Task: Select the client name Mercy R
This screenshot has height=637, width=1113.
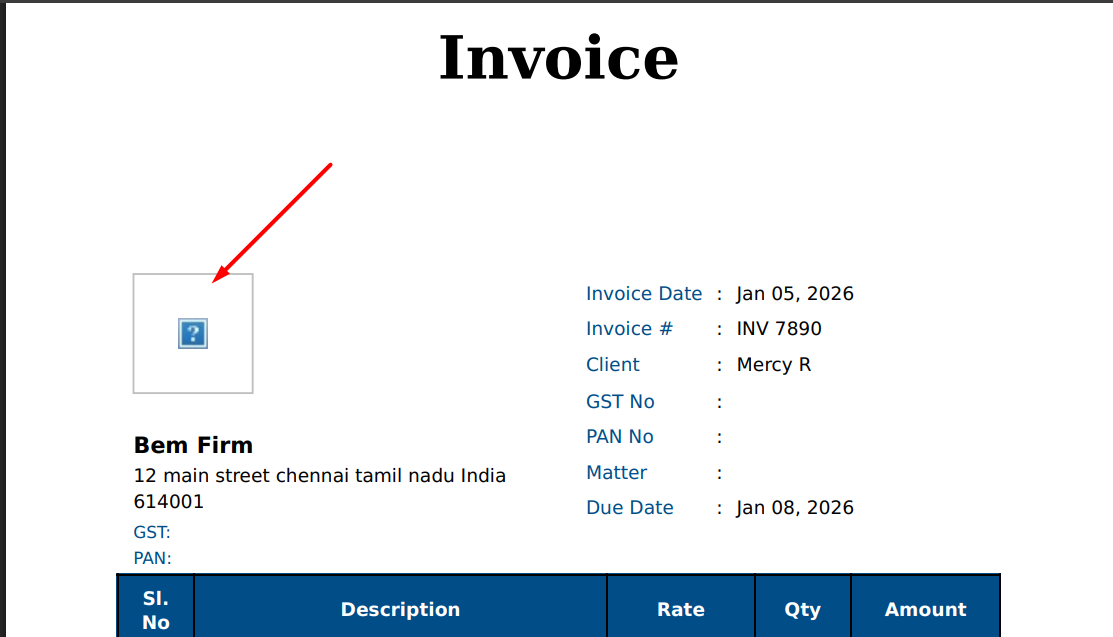Action: point(774,365)
